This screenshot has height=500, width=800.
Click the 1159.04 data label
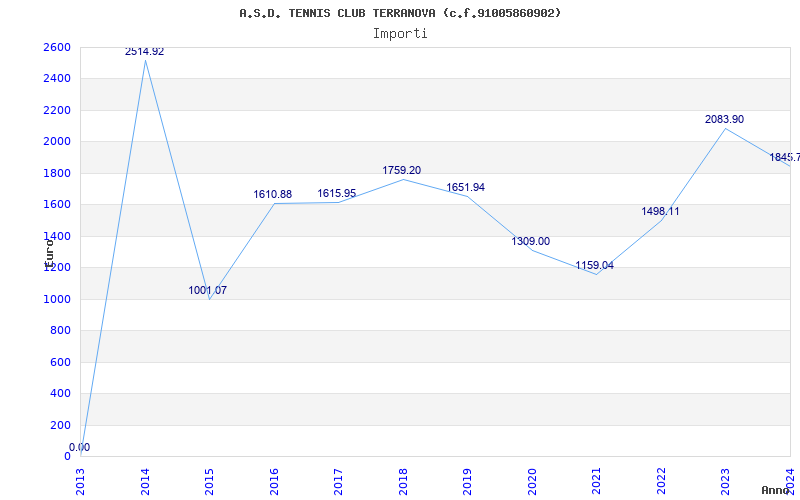594,265
